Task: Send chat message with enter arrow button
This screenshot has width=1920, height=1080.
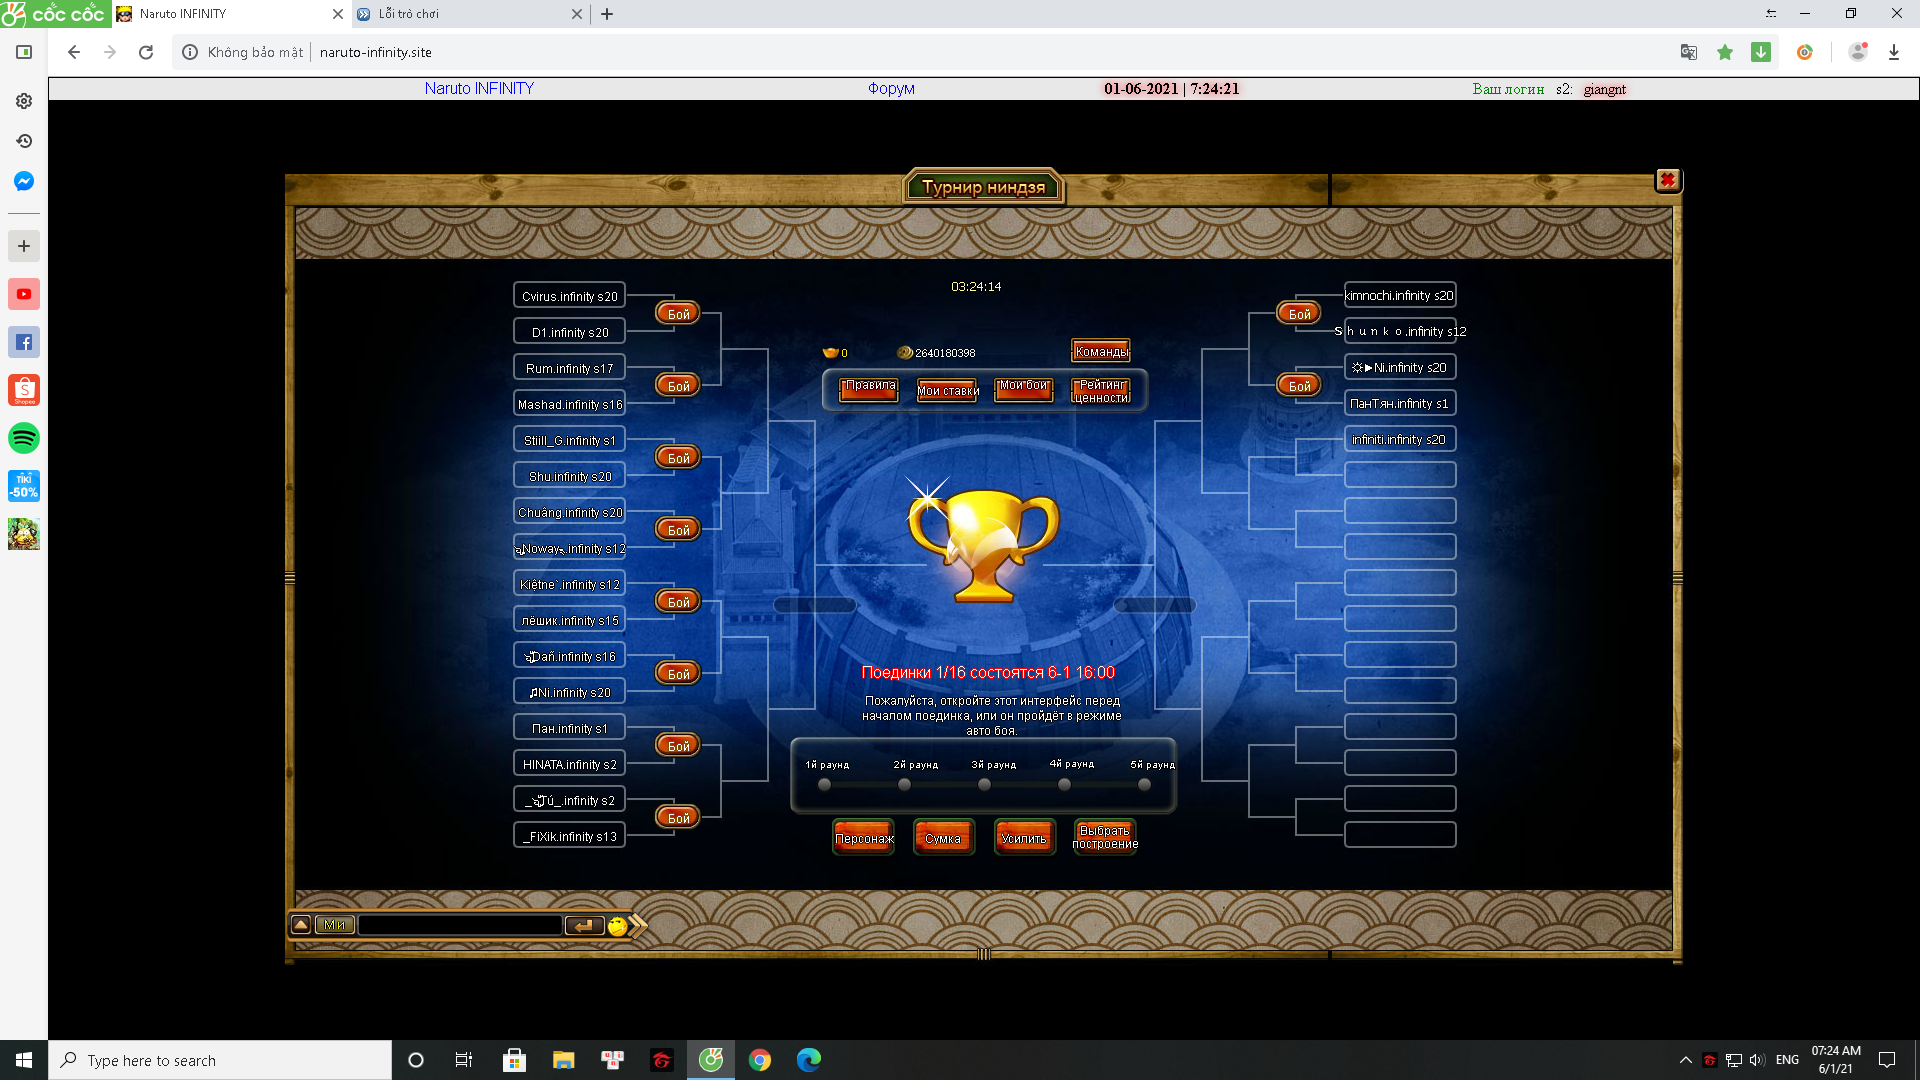Action: (584, 925)
